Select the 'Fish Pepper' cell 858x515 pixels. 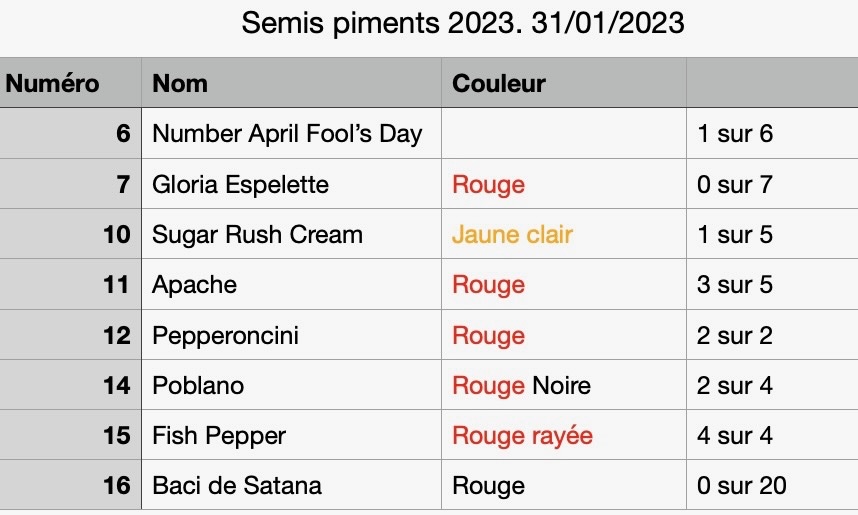click(x=291, y=436)
